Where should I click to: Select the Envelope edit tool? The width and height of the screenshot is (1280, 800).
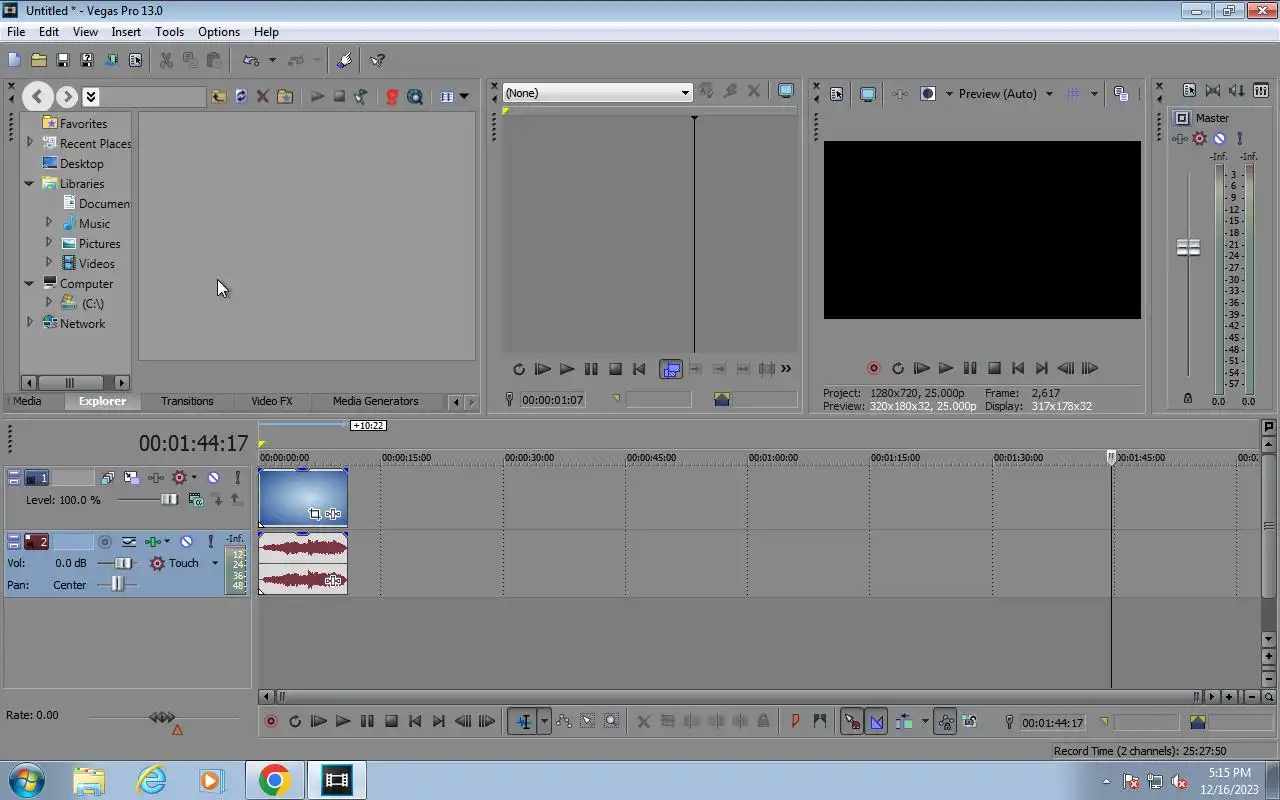click(563, 721)
